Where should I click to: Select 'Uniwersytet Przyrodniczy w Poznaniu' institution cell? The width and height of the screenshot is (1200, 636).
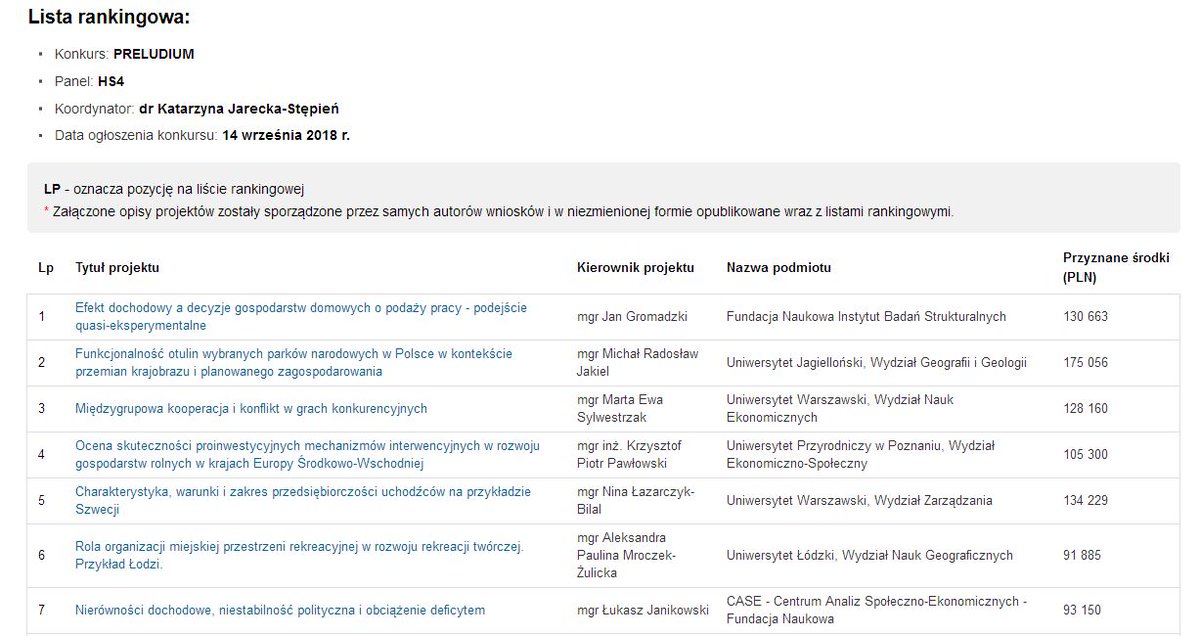coord(861,454)
